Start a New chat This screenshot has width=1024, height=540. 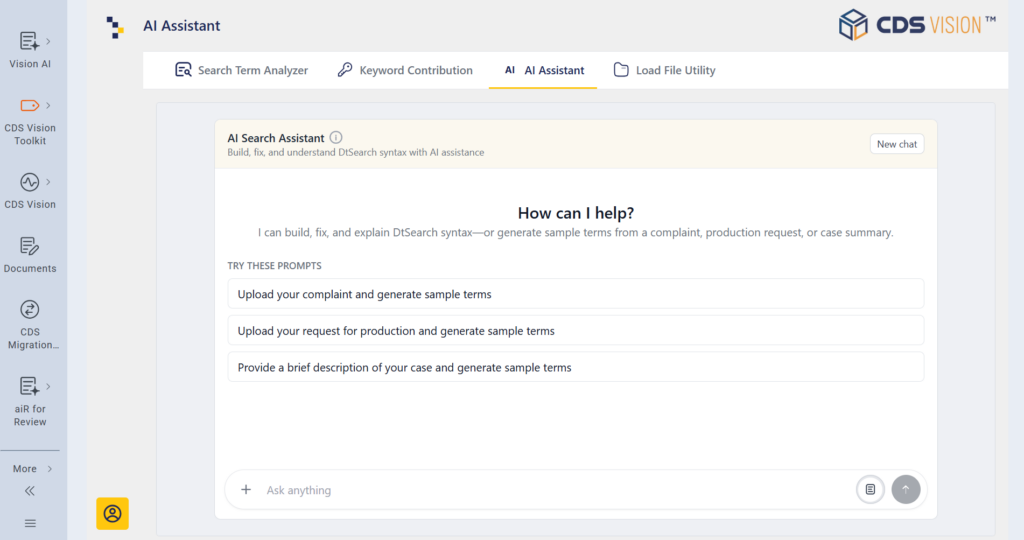897,144
